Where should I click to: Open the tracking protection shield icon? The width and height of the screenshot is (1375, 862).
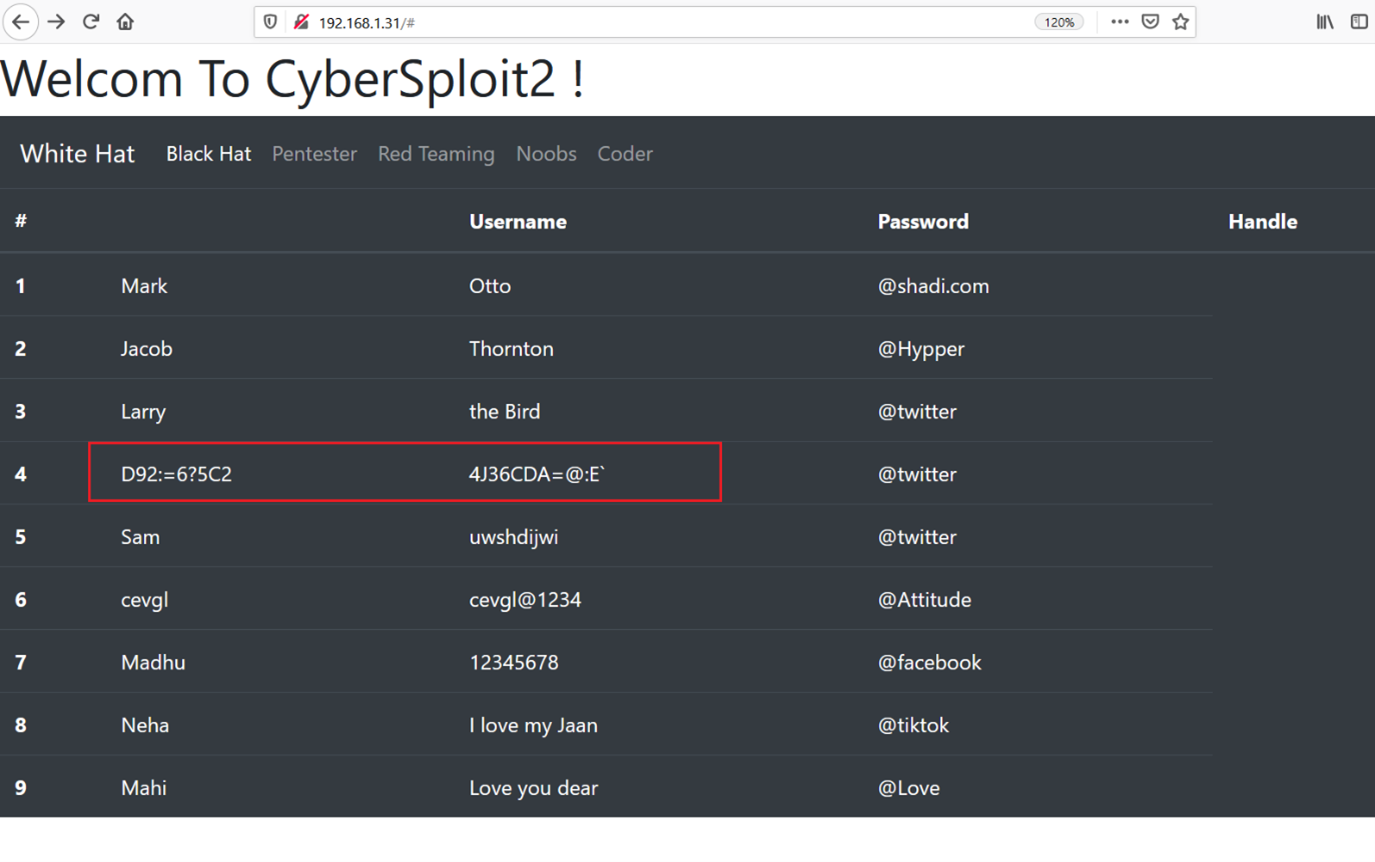click(270, 22)
